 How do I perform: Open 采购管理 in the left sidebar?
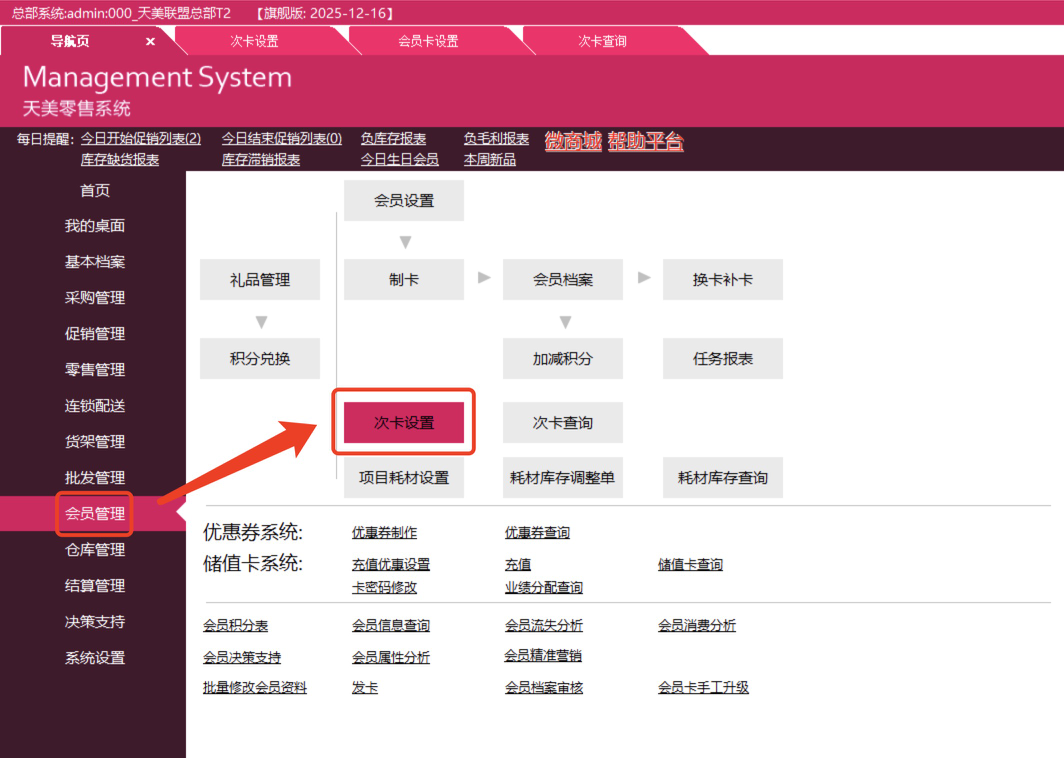tap(95, 298)
